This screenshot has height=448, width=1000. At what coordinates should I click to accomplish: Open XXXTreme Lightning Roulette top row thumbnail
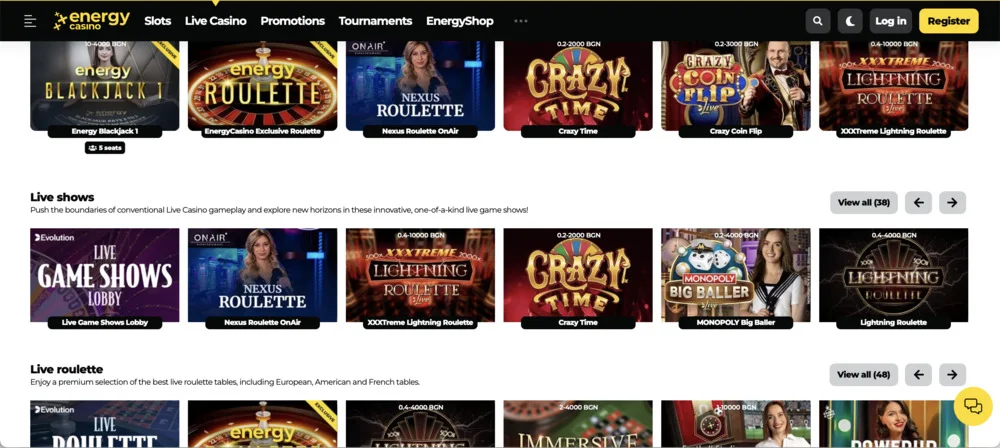pos(893,86)
